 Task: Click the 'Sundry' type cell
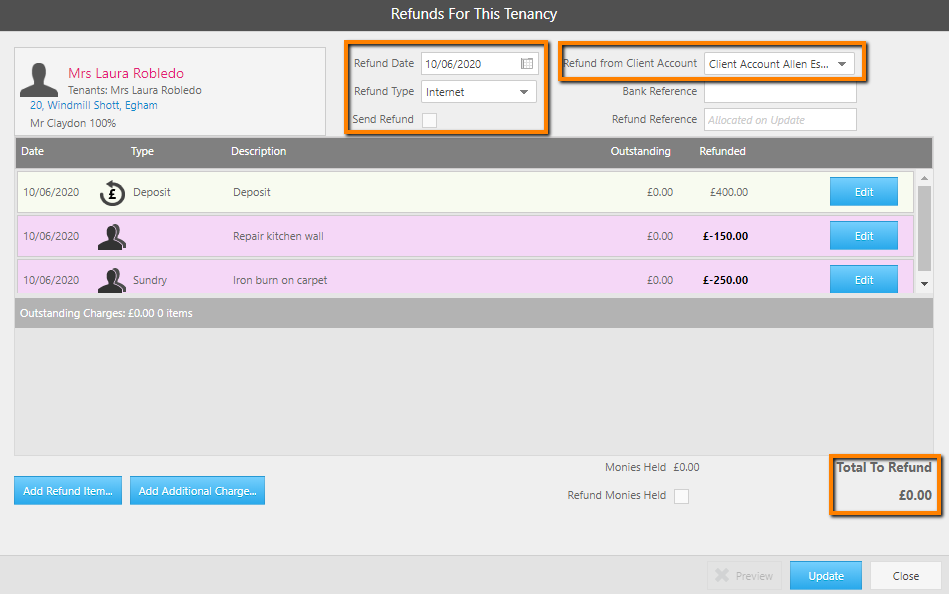click(x=150, y=280)
